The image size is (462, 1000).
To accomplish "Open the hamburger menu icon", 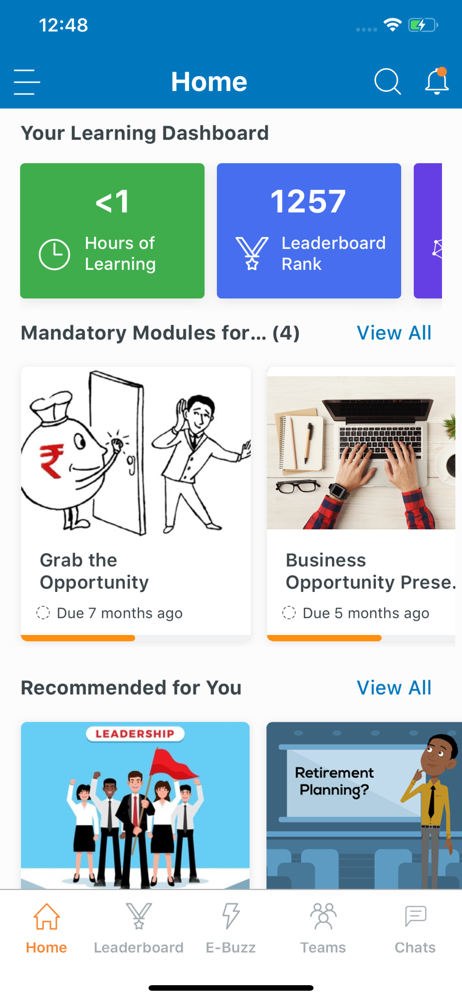I will click(x=27, y=82).
